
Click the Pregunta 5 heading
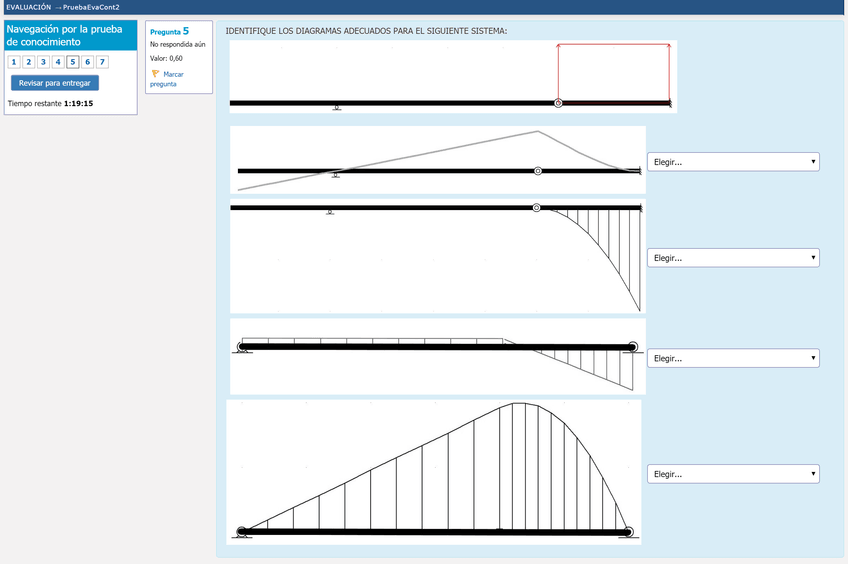pyautogui.click(x=169, y=31)
